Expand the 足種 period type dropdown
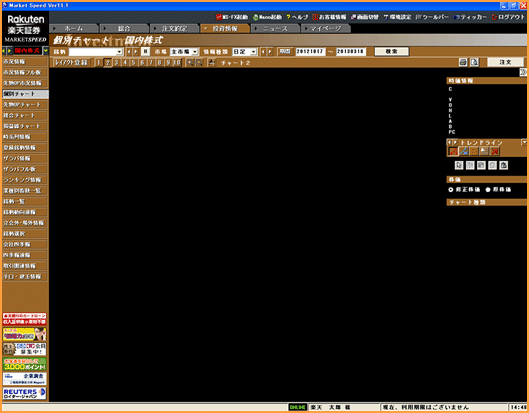The image size is (529, 413). coord(254,52)
